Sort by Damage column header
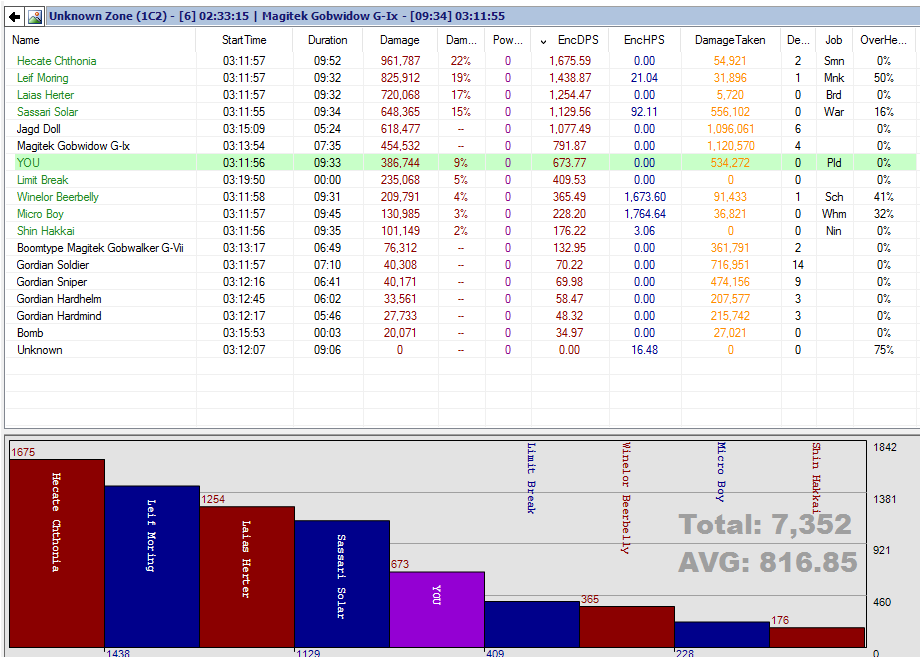Image resolution: width=920 pixels, height=657 pixels. 400,40
